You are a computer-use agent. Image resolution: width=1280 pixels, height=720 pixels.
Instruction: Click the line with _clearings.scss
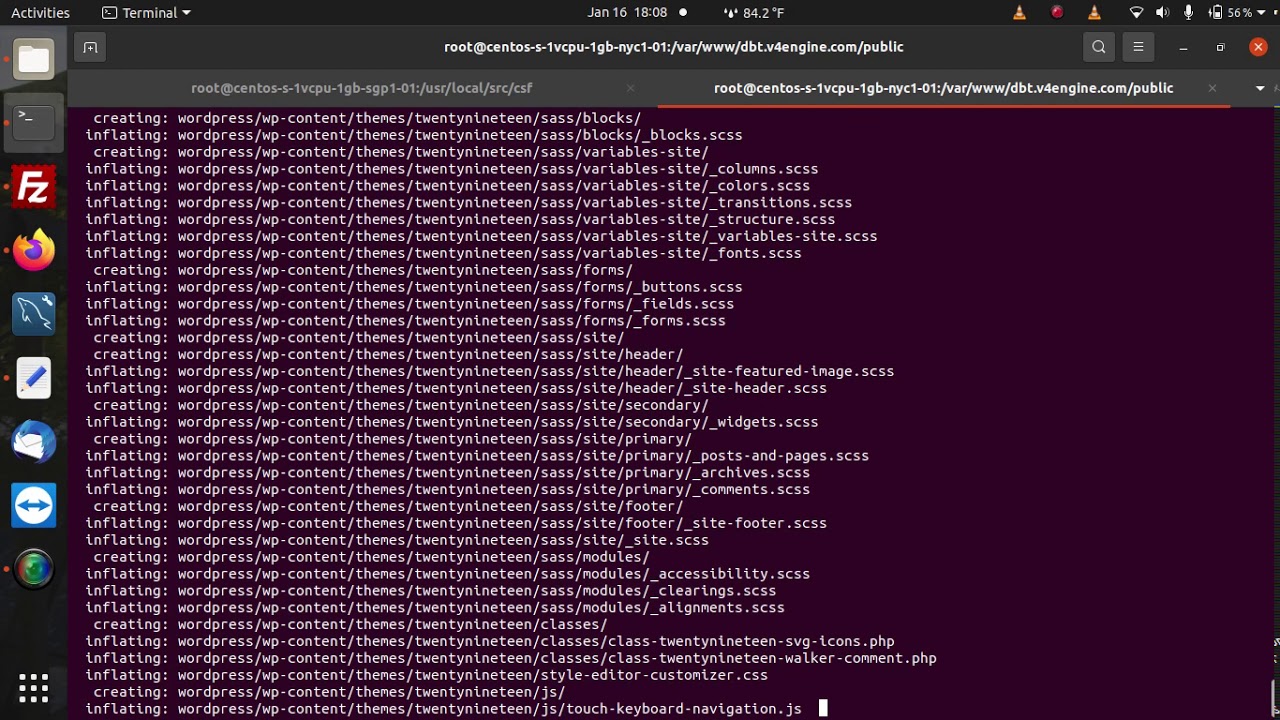[x=431, y=591]
